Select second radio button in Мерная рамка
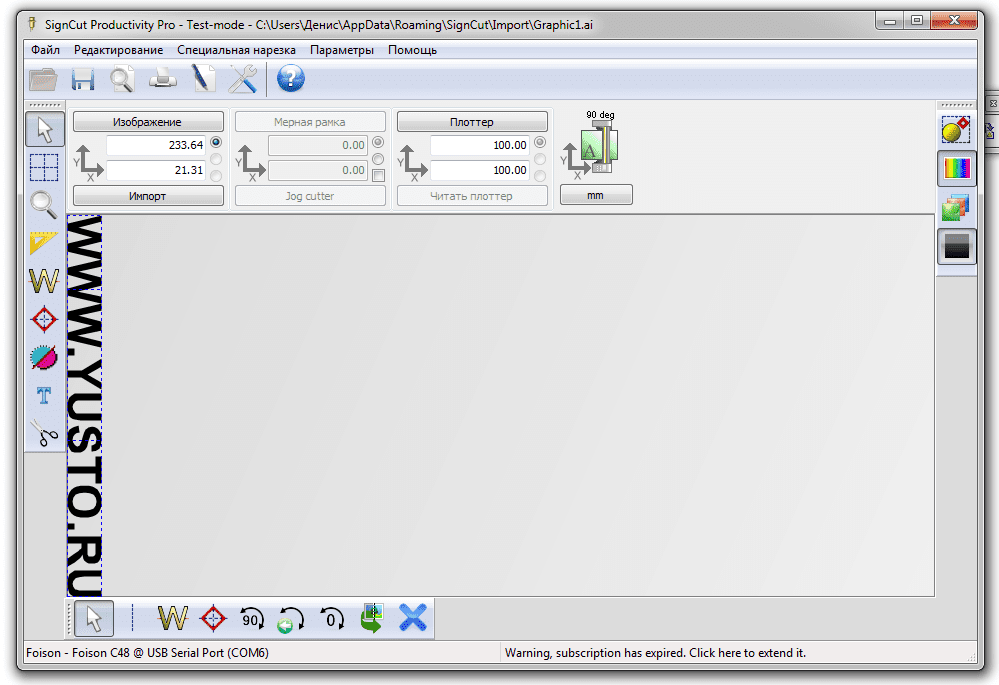Image resolution: width=999 pixels, height=685 pixels. (x=378, y=159)
